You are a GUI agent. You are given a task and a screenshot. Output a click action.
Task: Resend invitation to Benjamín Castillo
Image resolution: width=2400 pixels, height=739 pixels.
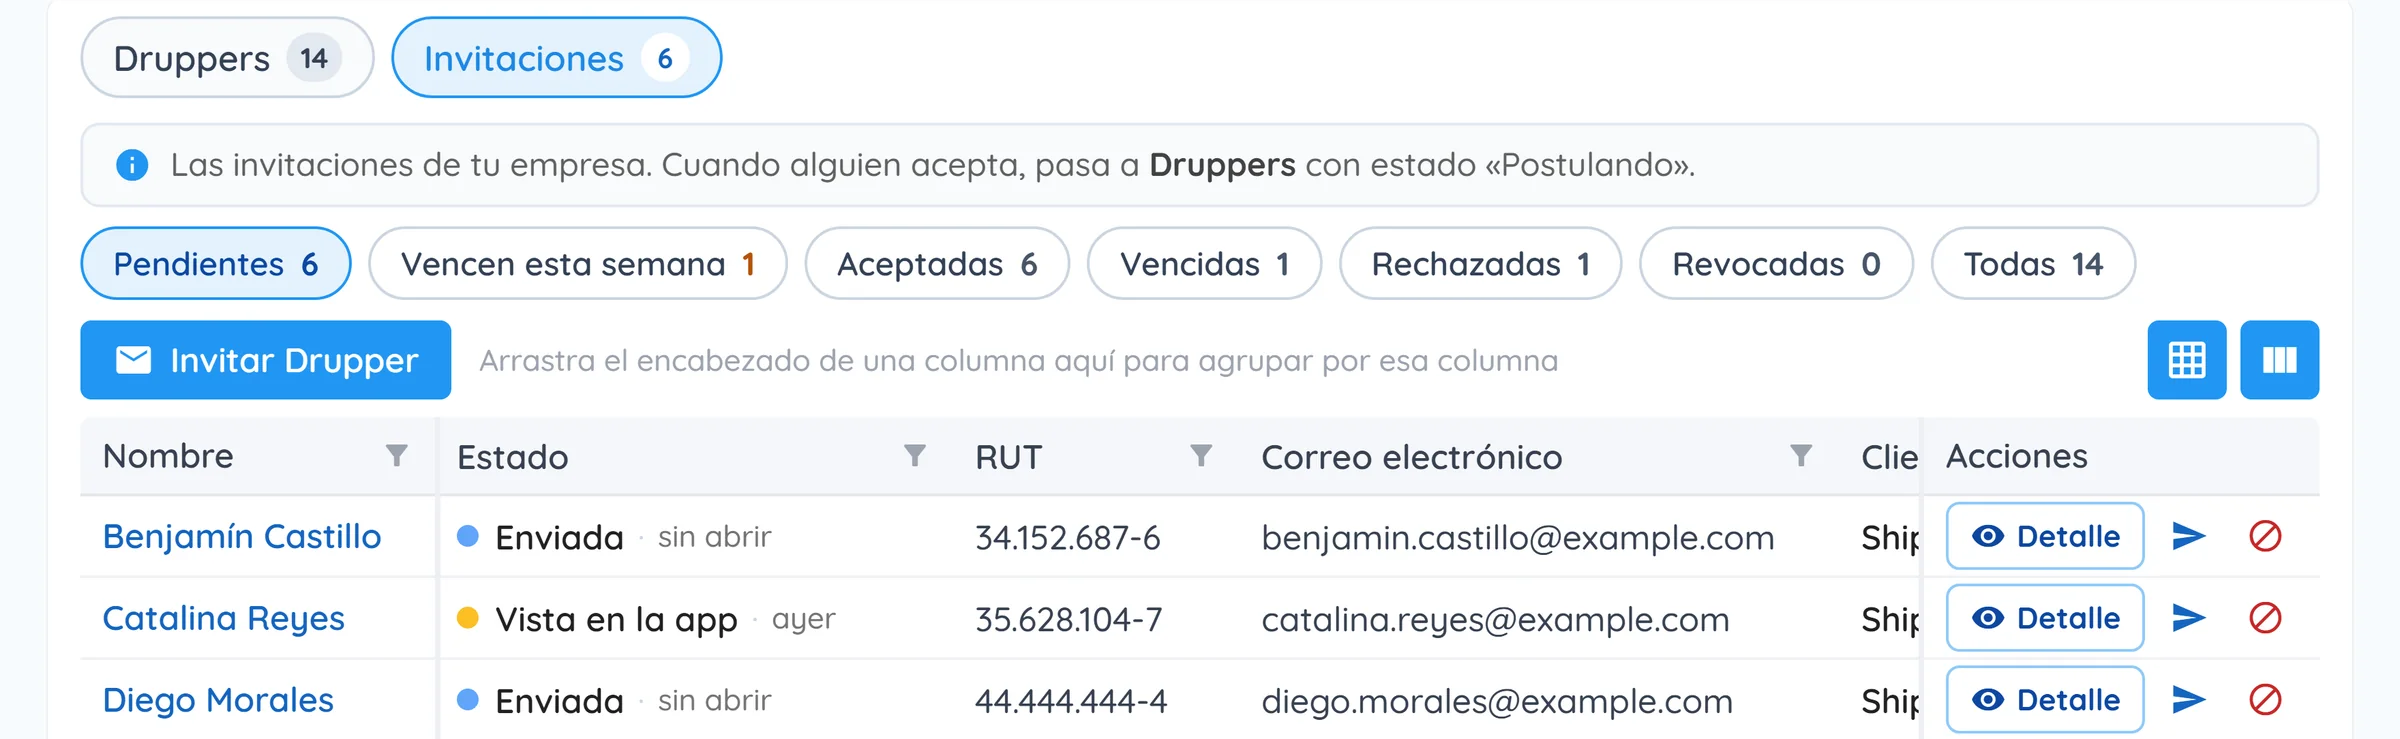2189,536
